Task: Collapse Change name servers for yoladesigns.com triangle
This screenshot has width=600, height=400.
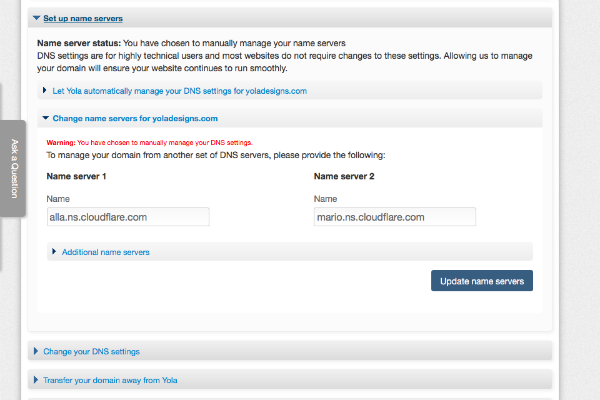Action: coord(46,118)
